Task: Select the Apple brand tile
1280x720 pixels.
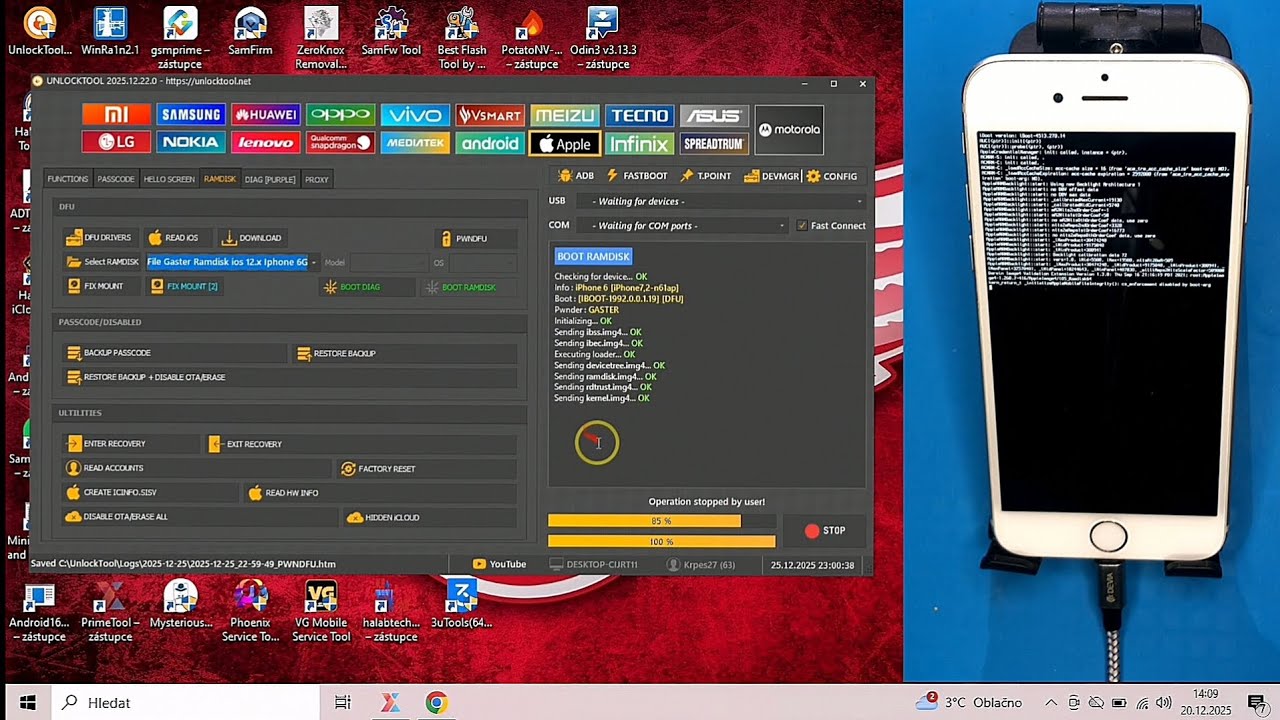Action: pos(565,144)
